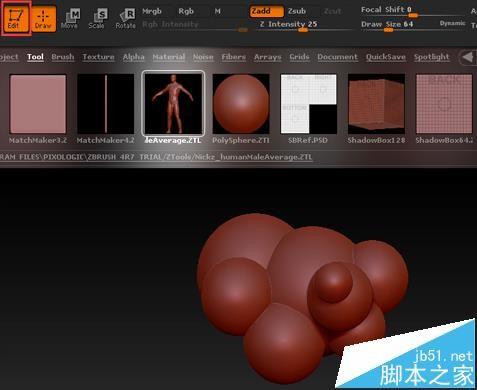Enable Mrgb painting mode
This screenshot has width=477, height=390.
coord(152,11)
